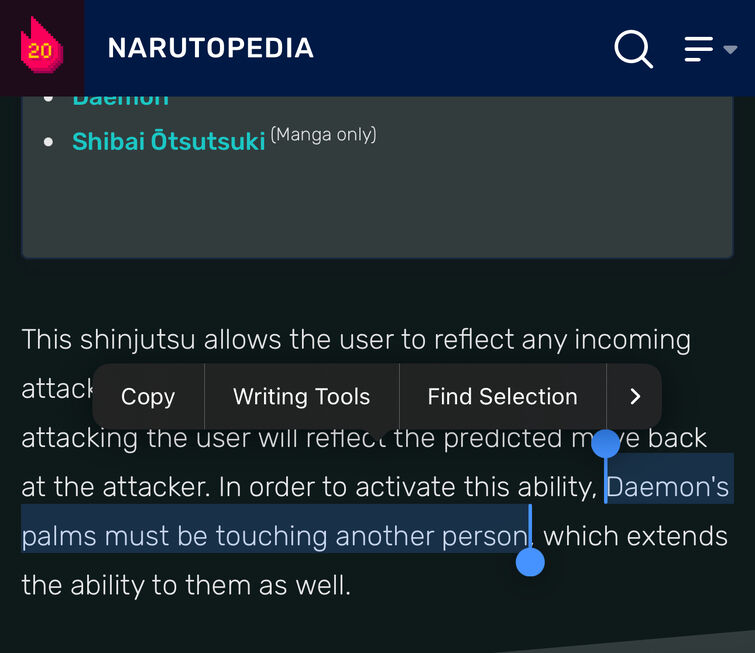Open the Fandom flame logo
Screen dimensions: 755x653
click(x=41, y=47)
